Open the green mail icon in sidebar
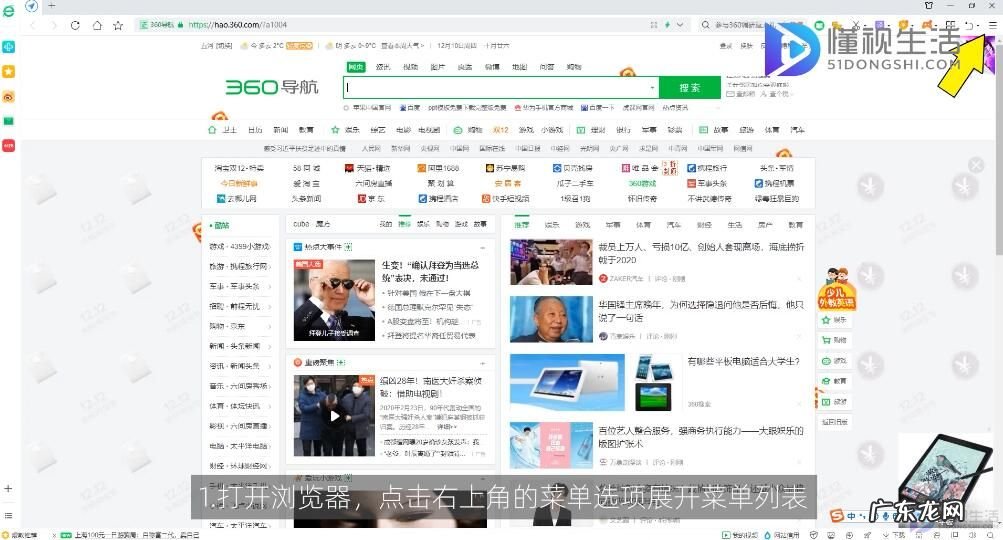This screenshot has height=540, width=1003. pyautogui.click(x=8, y=121)
